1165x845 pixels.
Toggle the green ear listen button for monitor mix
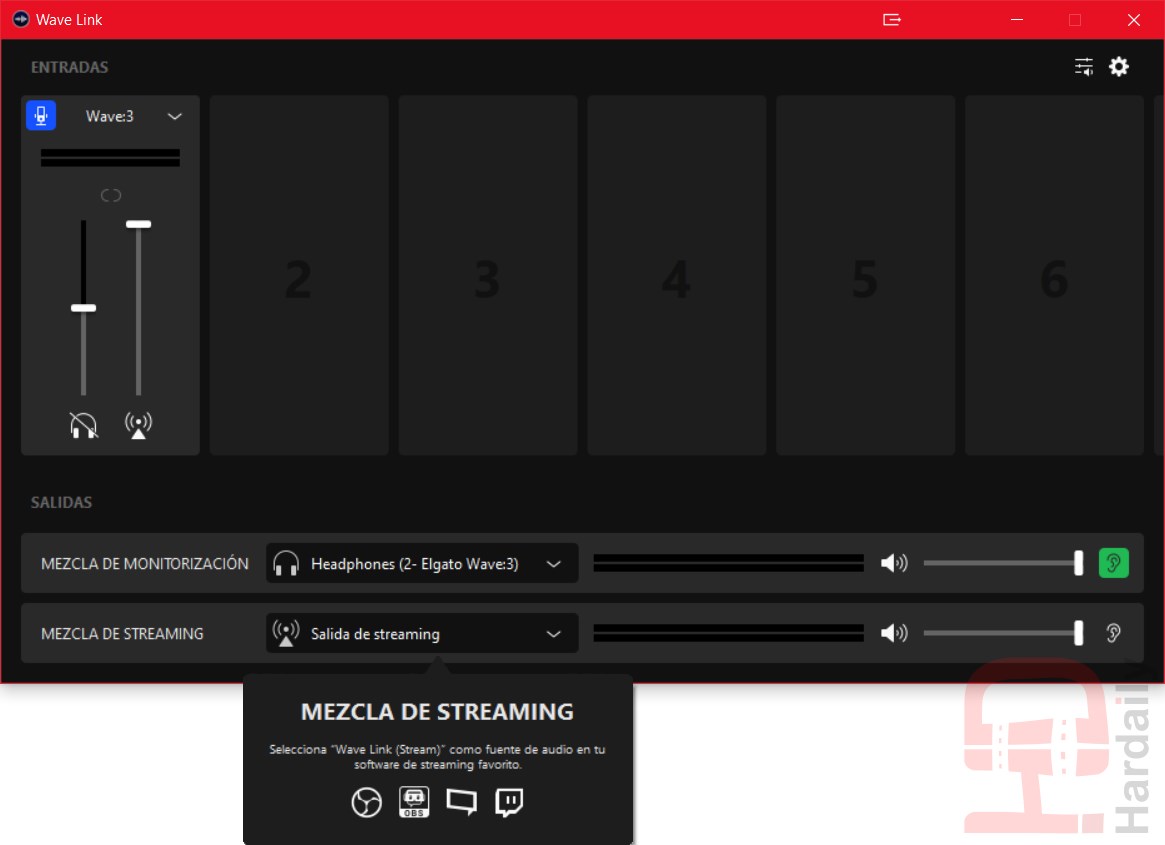coord(1113,563)
